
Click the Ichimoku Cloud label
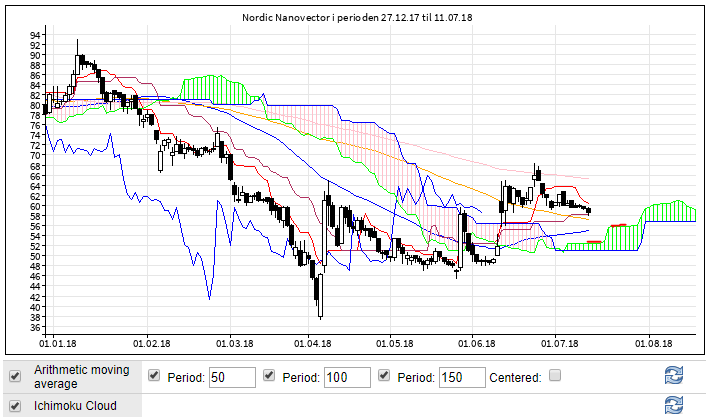(x=75, y=406)
